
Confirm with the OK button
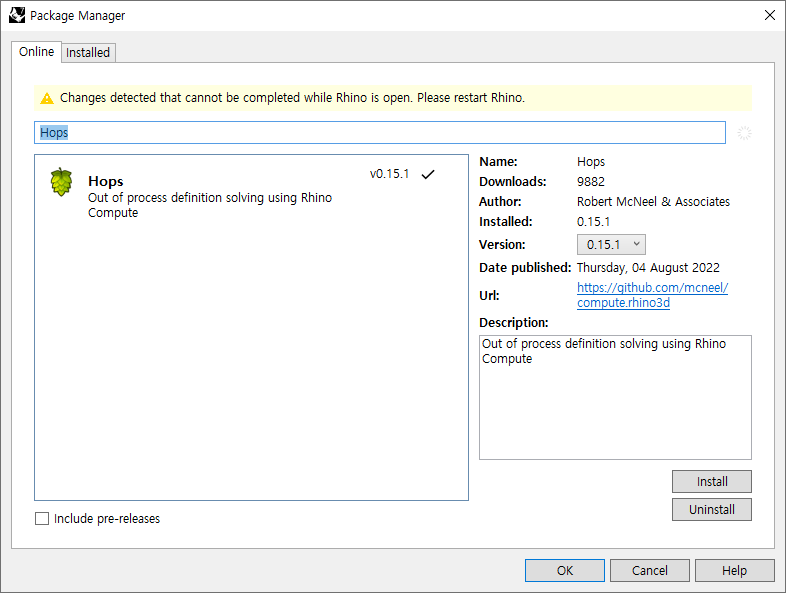click(565, 570)
